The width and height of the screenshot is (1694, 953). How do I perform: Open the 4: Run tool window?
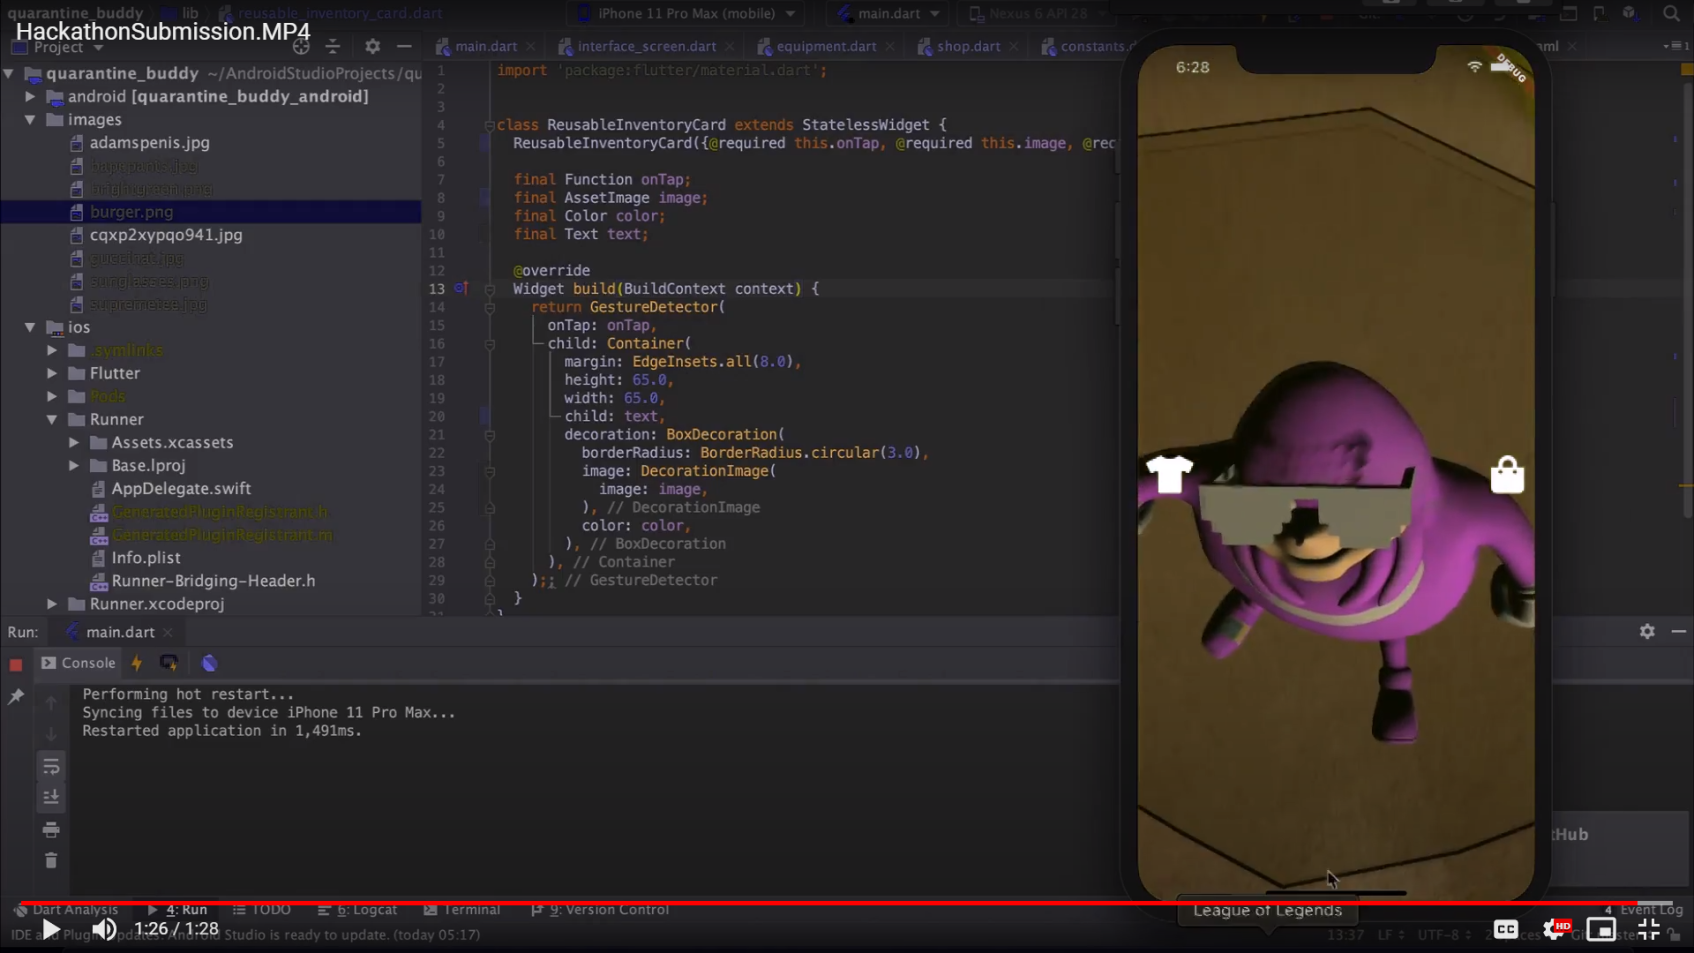(x=177, y=910)
